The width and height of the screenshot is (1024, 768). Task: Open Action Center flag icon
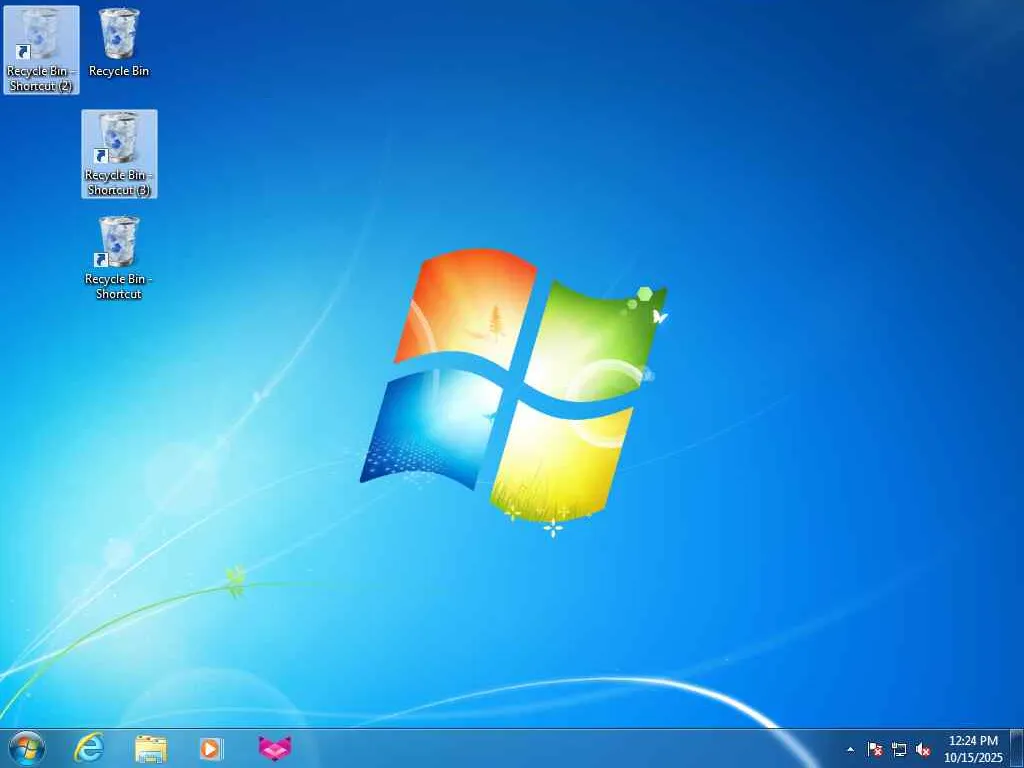click(875, 749)
